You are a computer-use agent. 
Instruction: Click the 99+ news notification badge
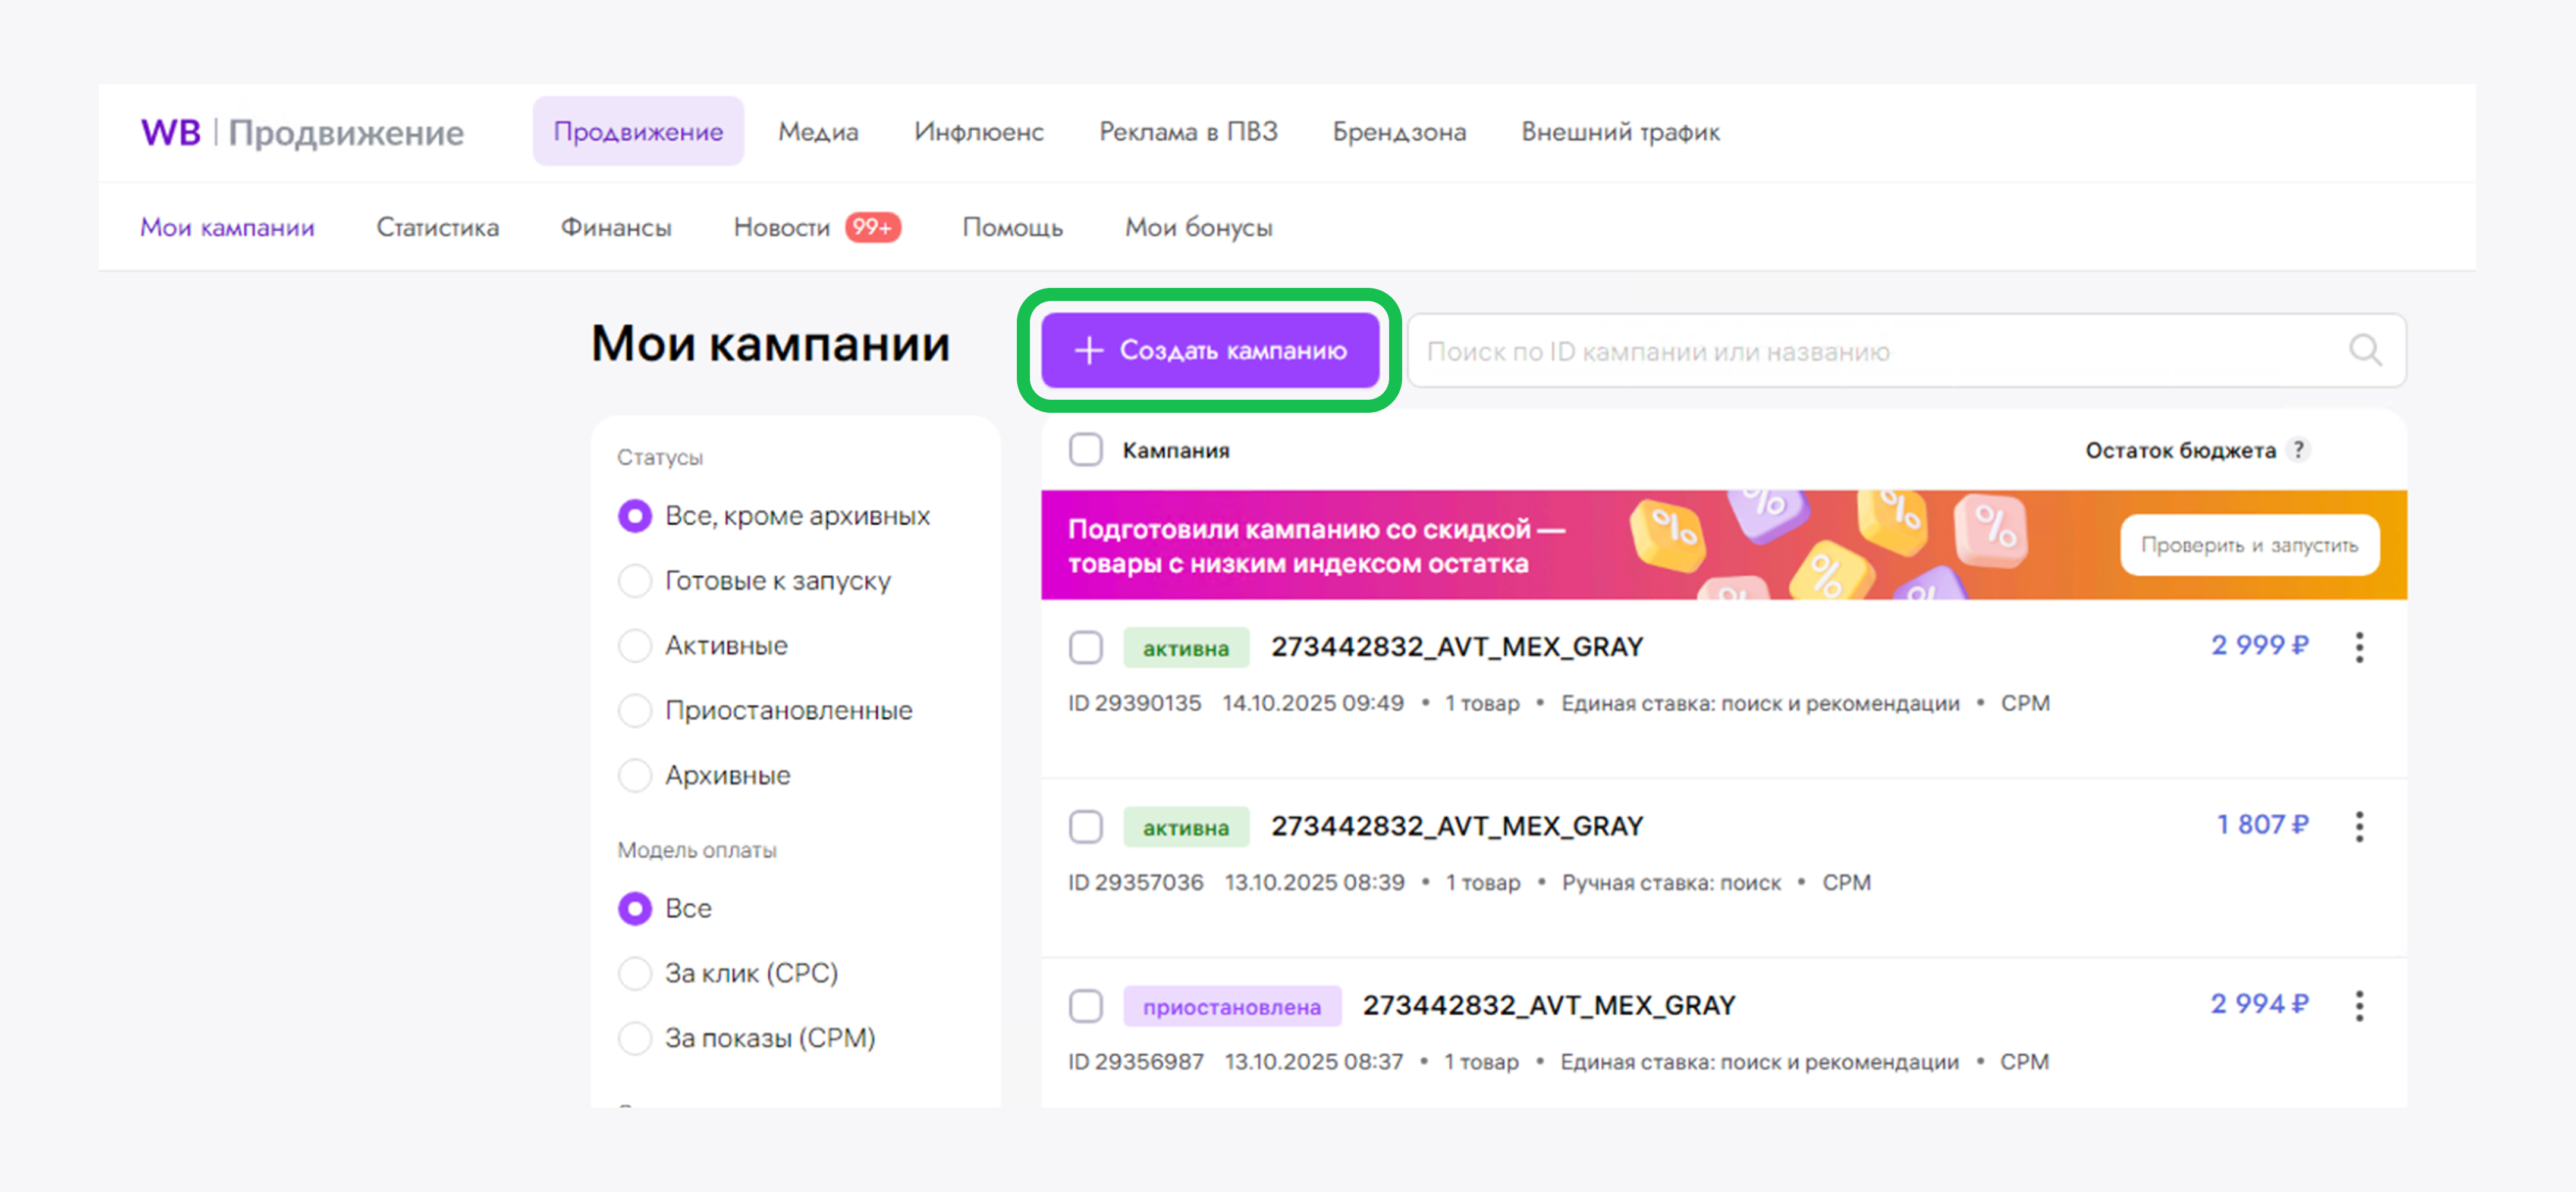click(872, 228)
